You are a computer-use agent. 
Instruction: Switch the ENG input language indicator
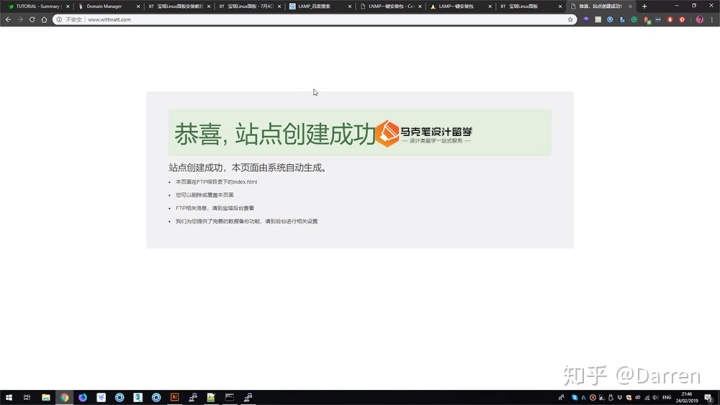point(667,397)
